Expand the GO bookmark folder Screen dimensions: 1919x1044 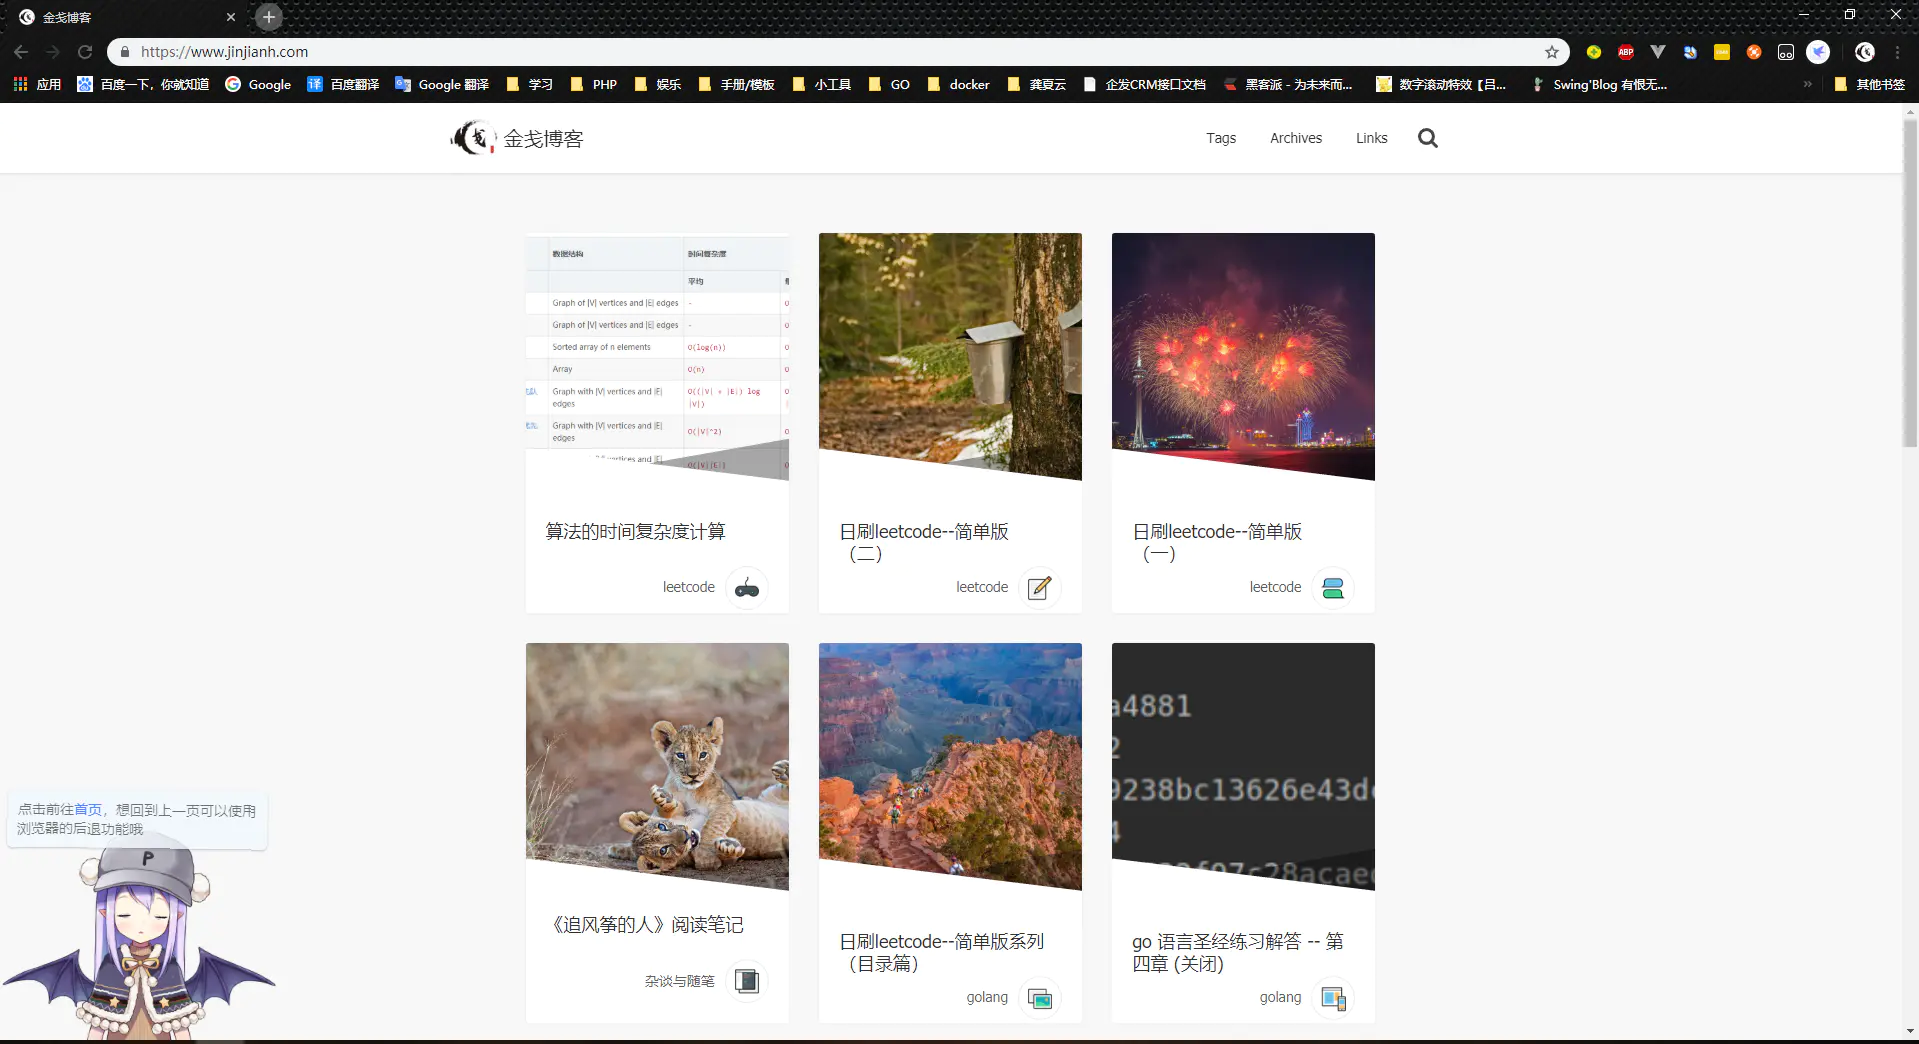click(889, 85)
